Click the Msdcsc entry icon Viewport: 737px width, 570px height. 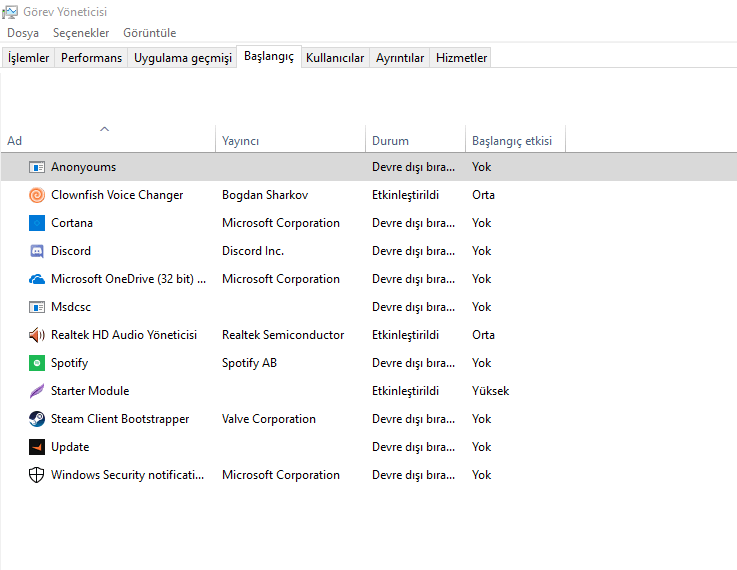(x=37, y=307)
